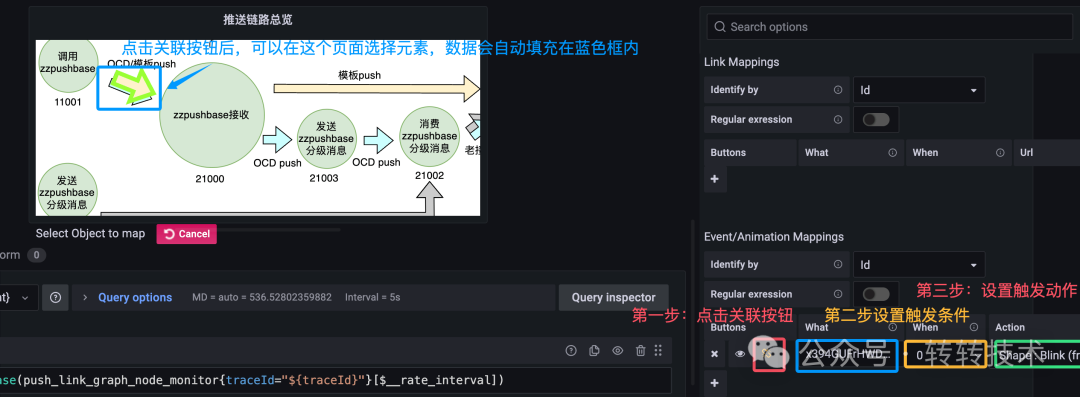Click info icon beside Event/Animation Identify by
The height and width of the screenshot is (397, 1080).
point(838,265)
